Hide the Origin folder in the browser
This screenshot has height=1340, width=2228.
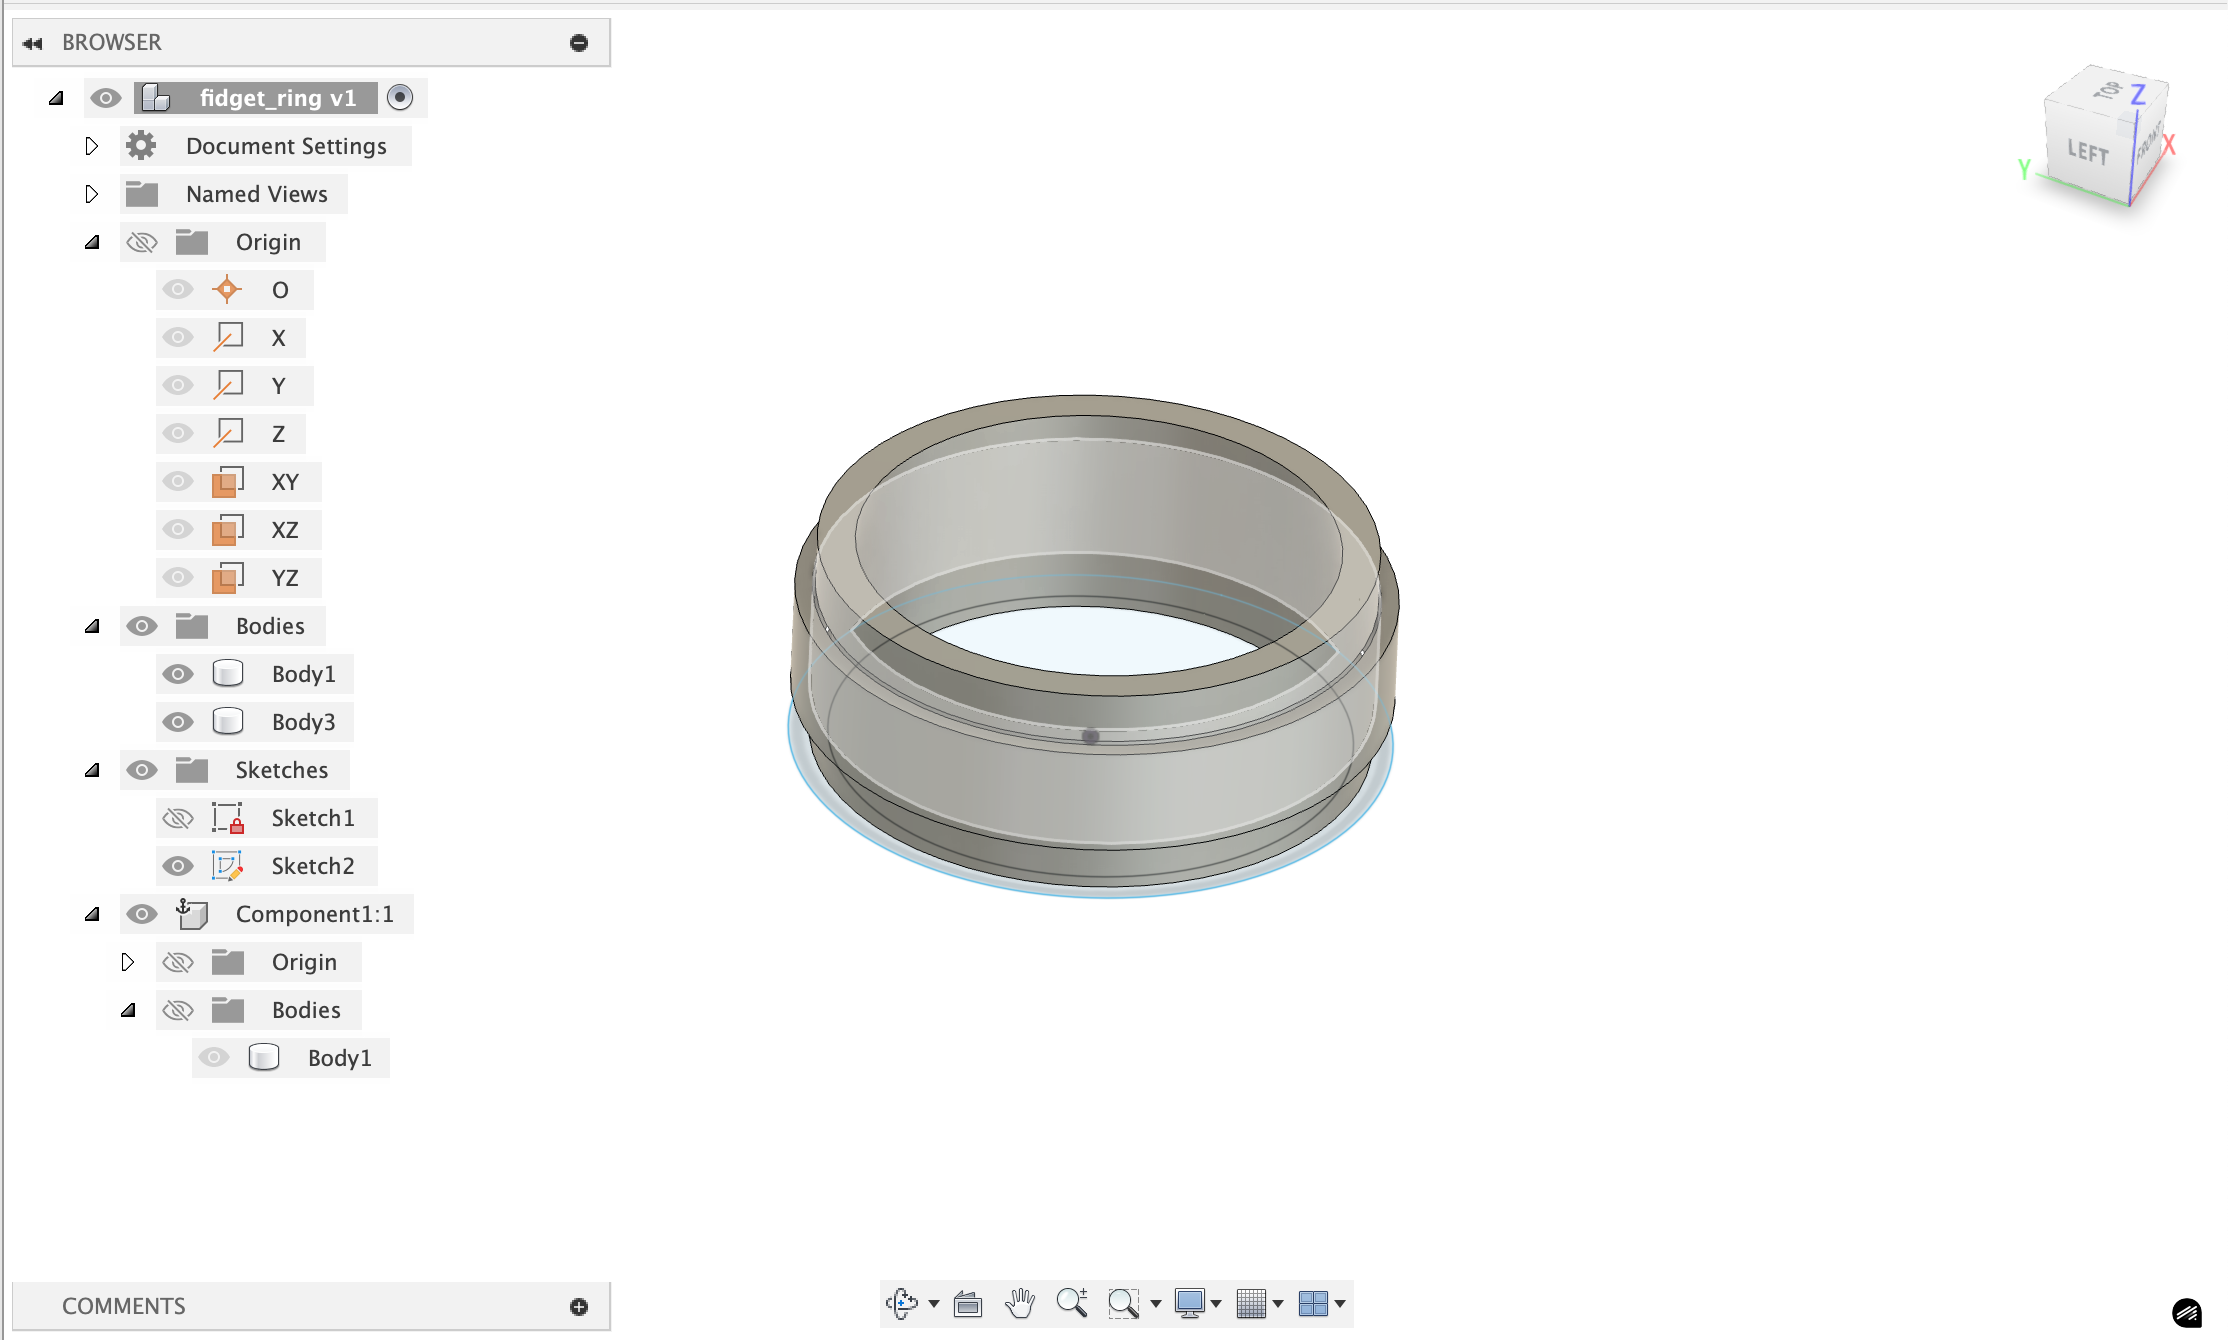142,241
